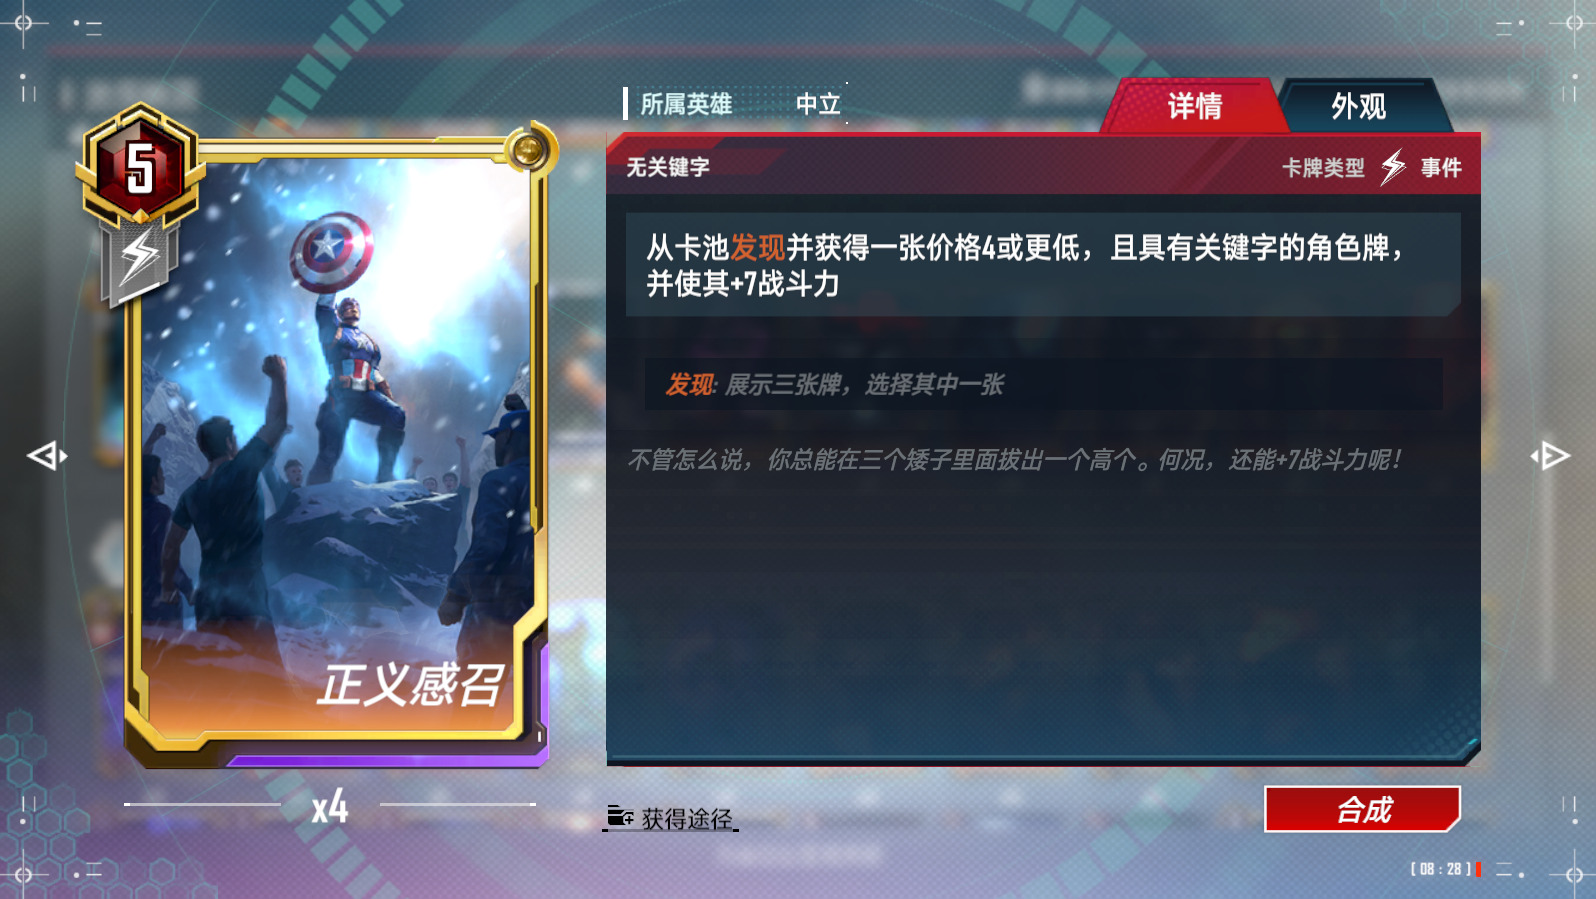Click the 正义感召 card name text
Image resolution: width=1596 pixels, height=899 pixels.
click(411, 685)
